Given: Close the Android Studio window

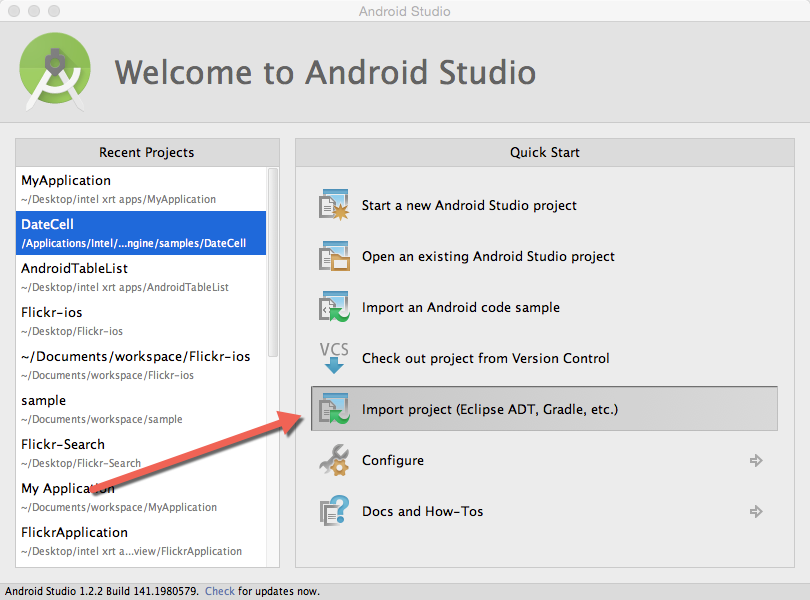Looking at the screenshot, I should tap(14, 11).
